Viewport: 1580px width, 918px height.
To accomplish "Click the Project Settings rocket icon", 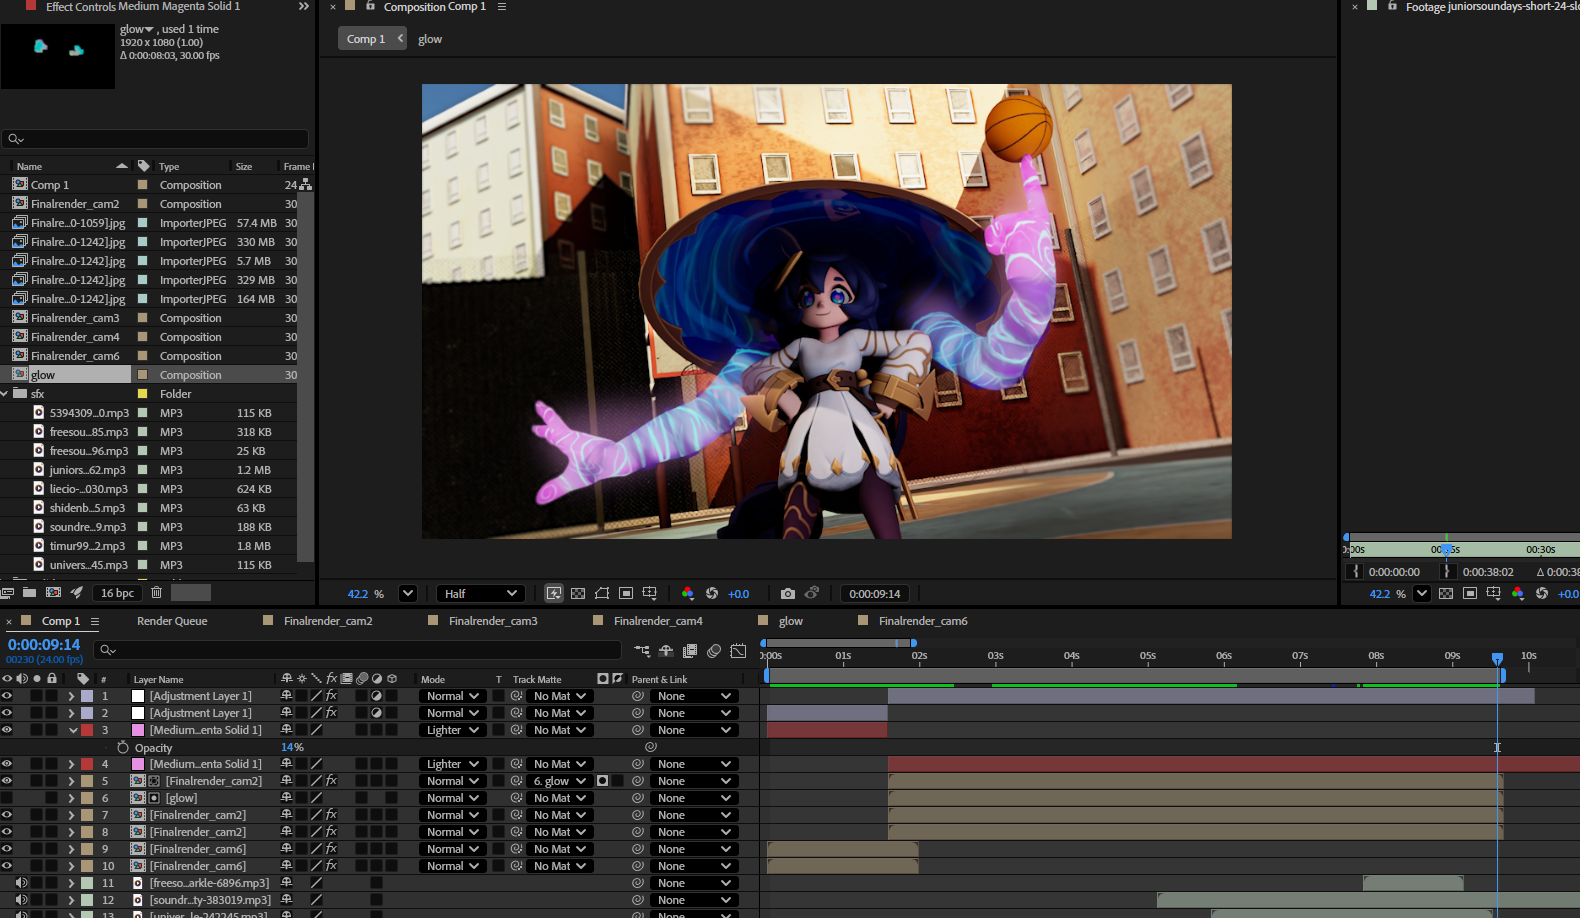I will point(76,593).
